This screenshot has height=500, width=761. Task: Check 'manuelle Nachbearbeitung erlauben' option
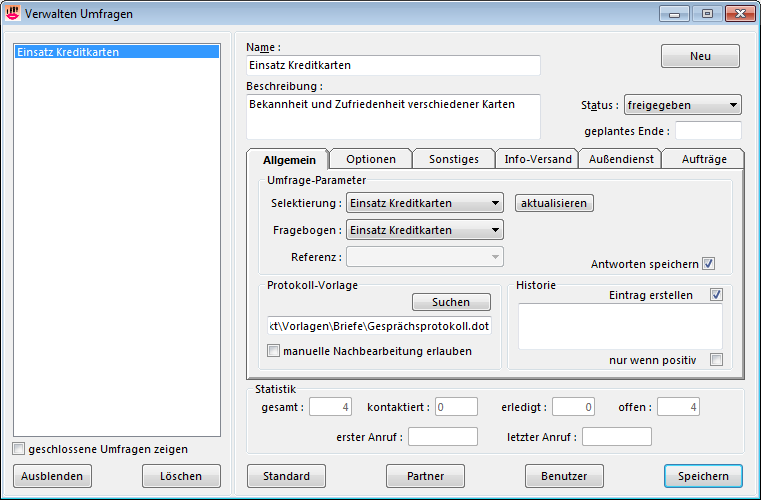coord(274,351)
